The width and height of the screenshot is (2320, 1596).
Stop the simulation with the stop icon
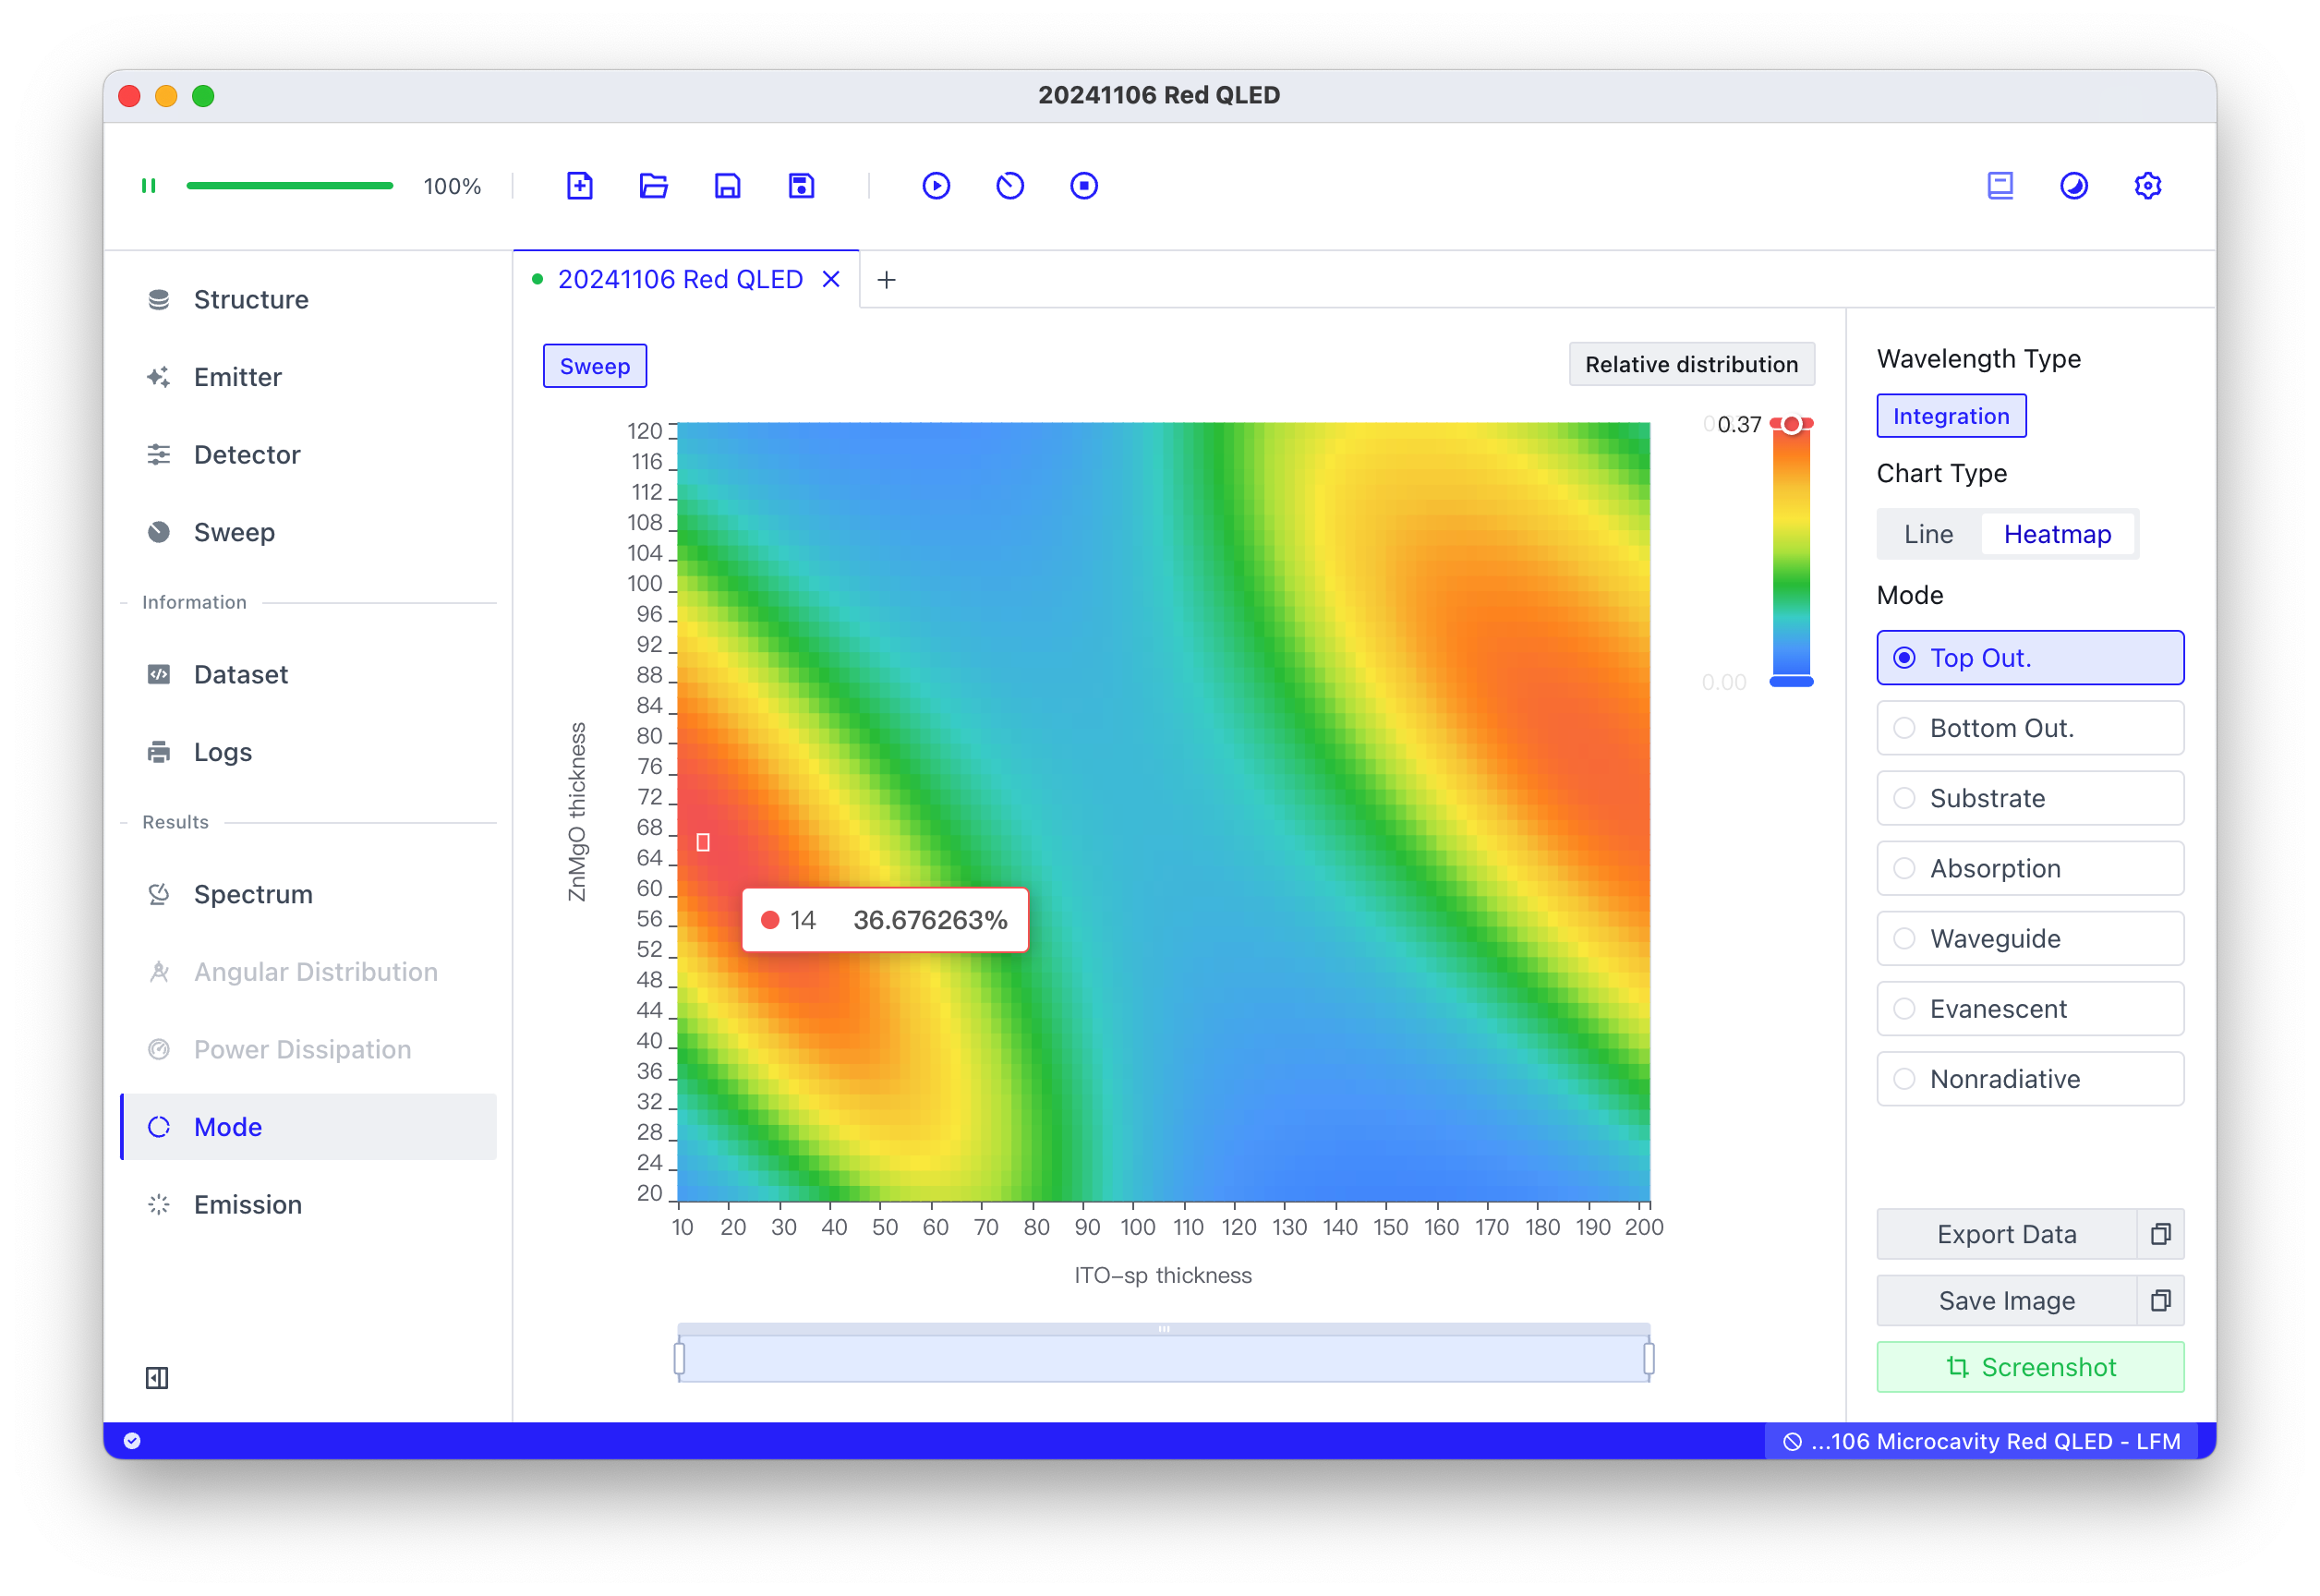(x=1085, y=186)
